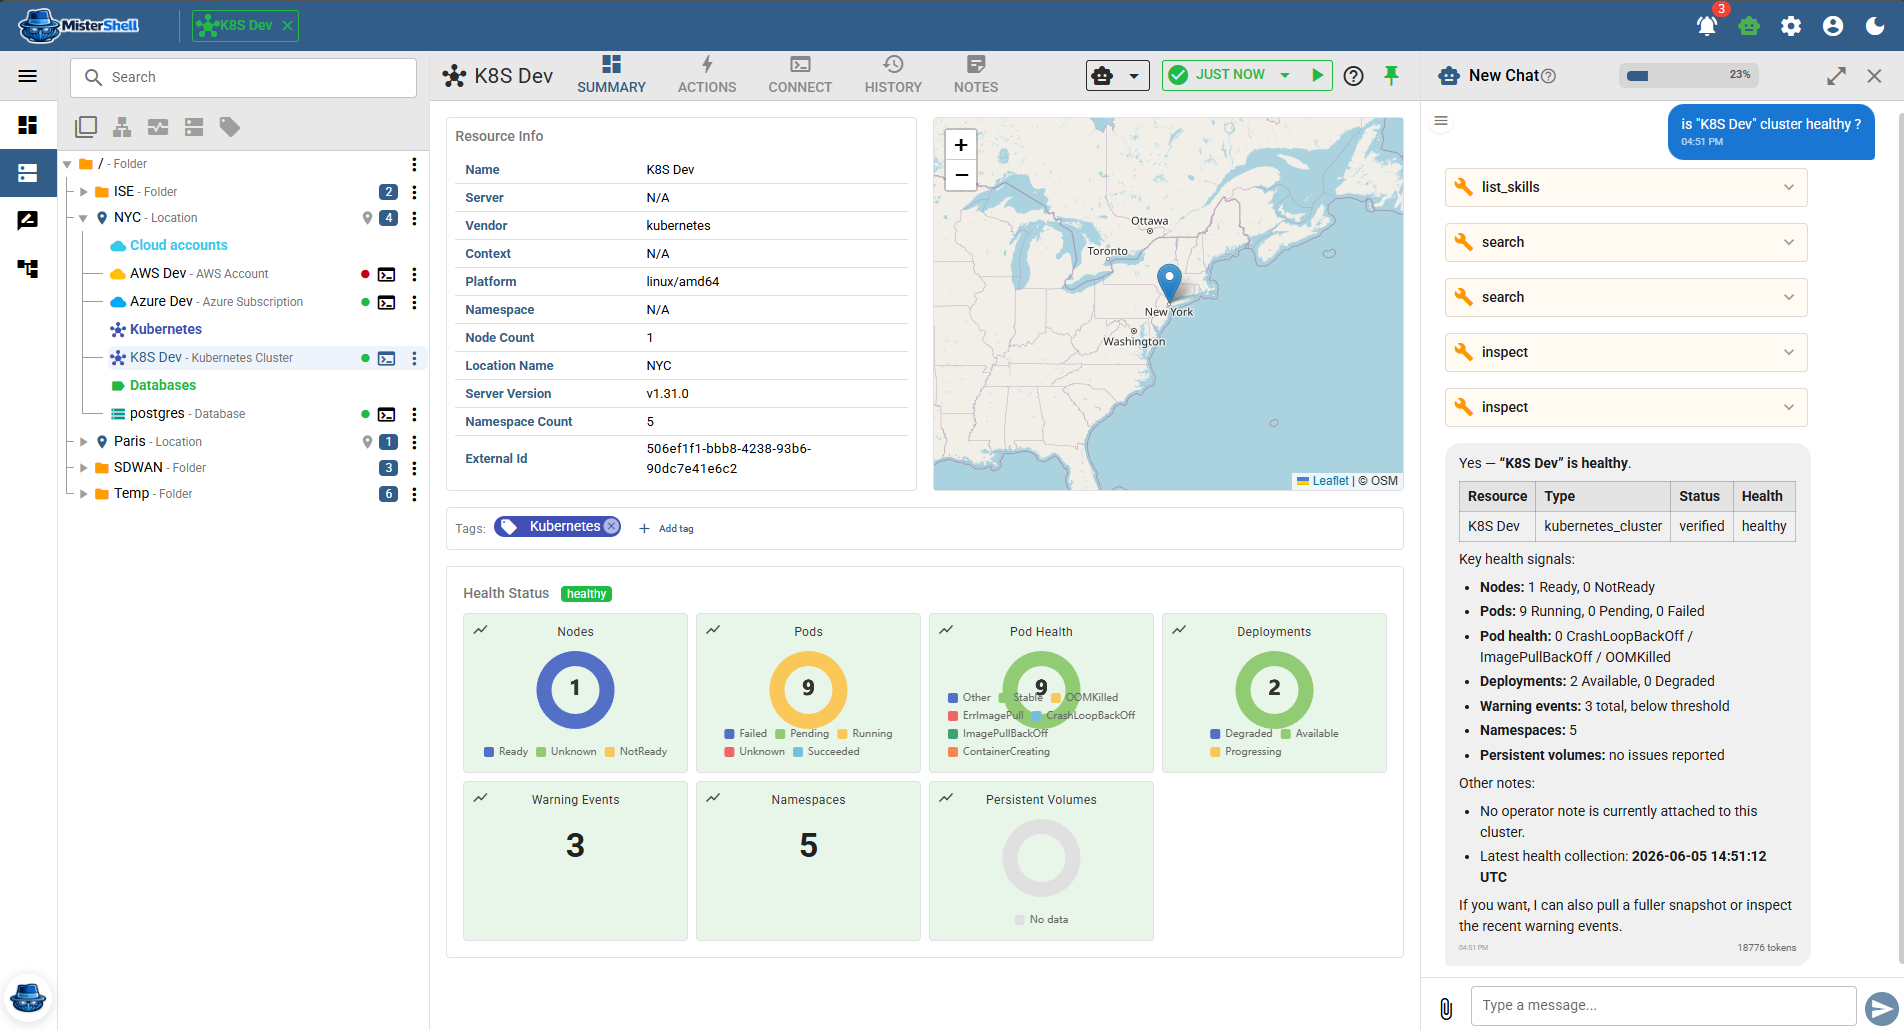The height and width of the screenshot is (1030, 1904).
Task: Click the New Chat help icon
Action: point(1549,76)
